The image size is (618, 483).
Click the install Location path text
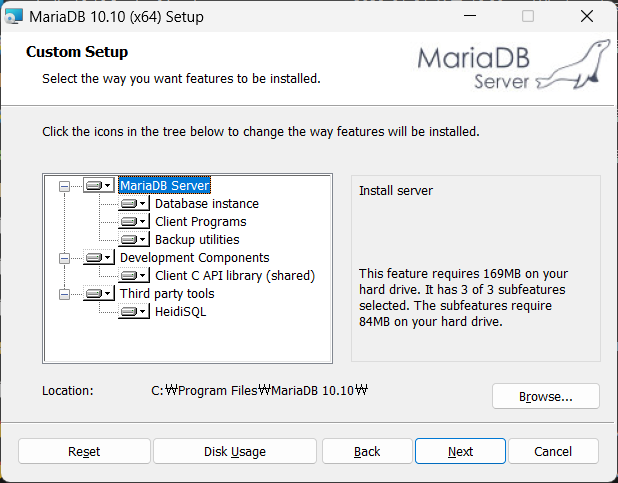click(x=259, y=390)
